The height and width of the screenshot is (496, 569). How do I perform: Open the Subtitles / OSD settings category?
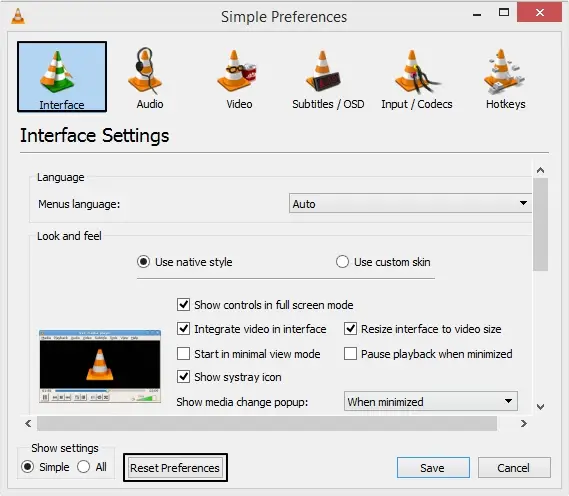[x=328, y=78]
